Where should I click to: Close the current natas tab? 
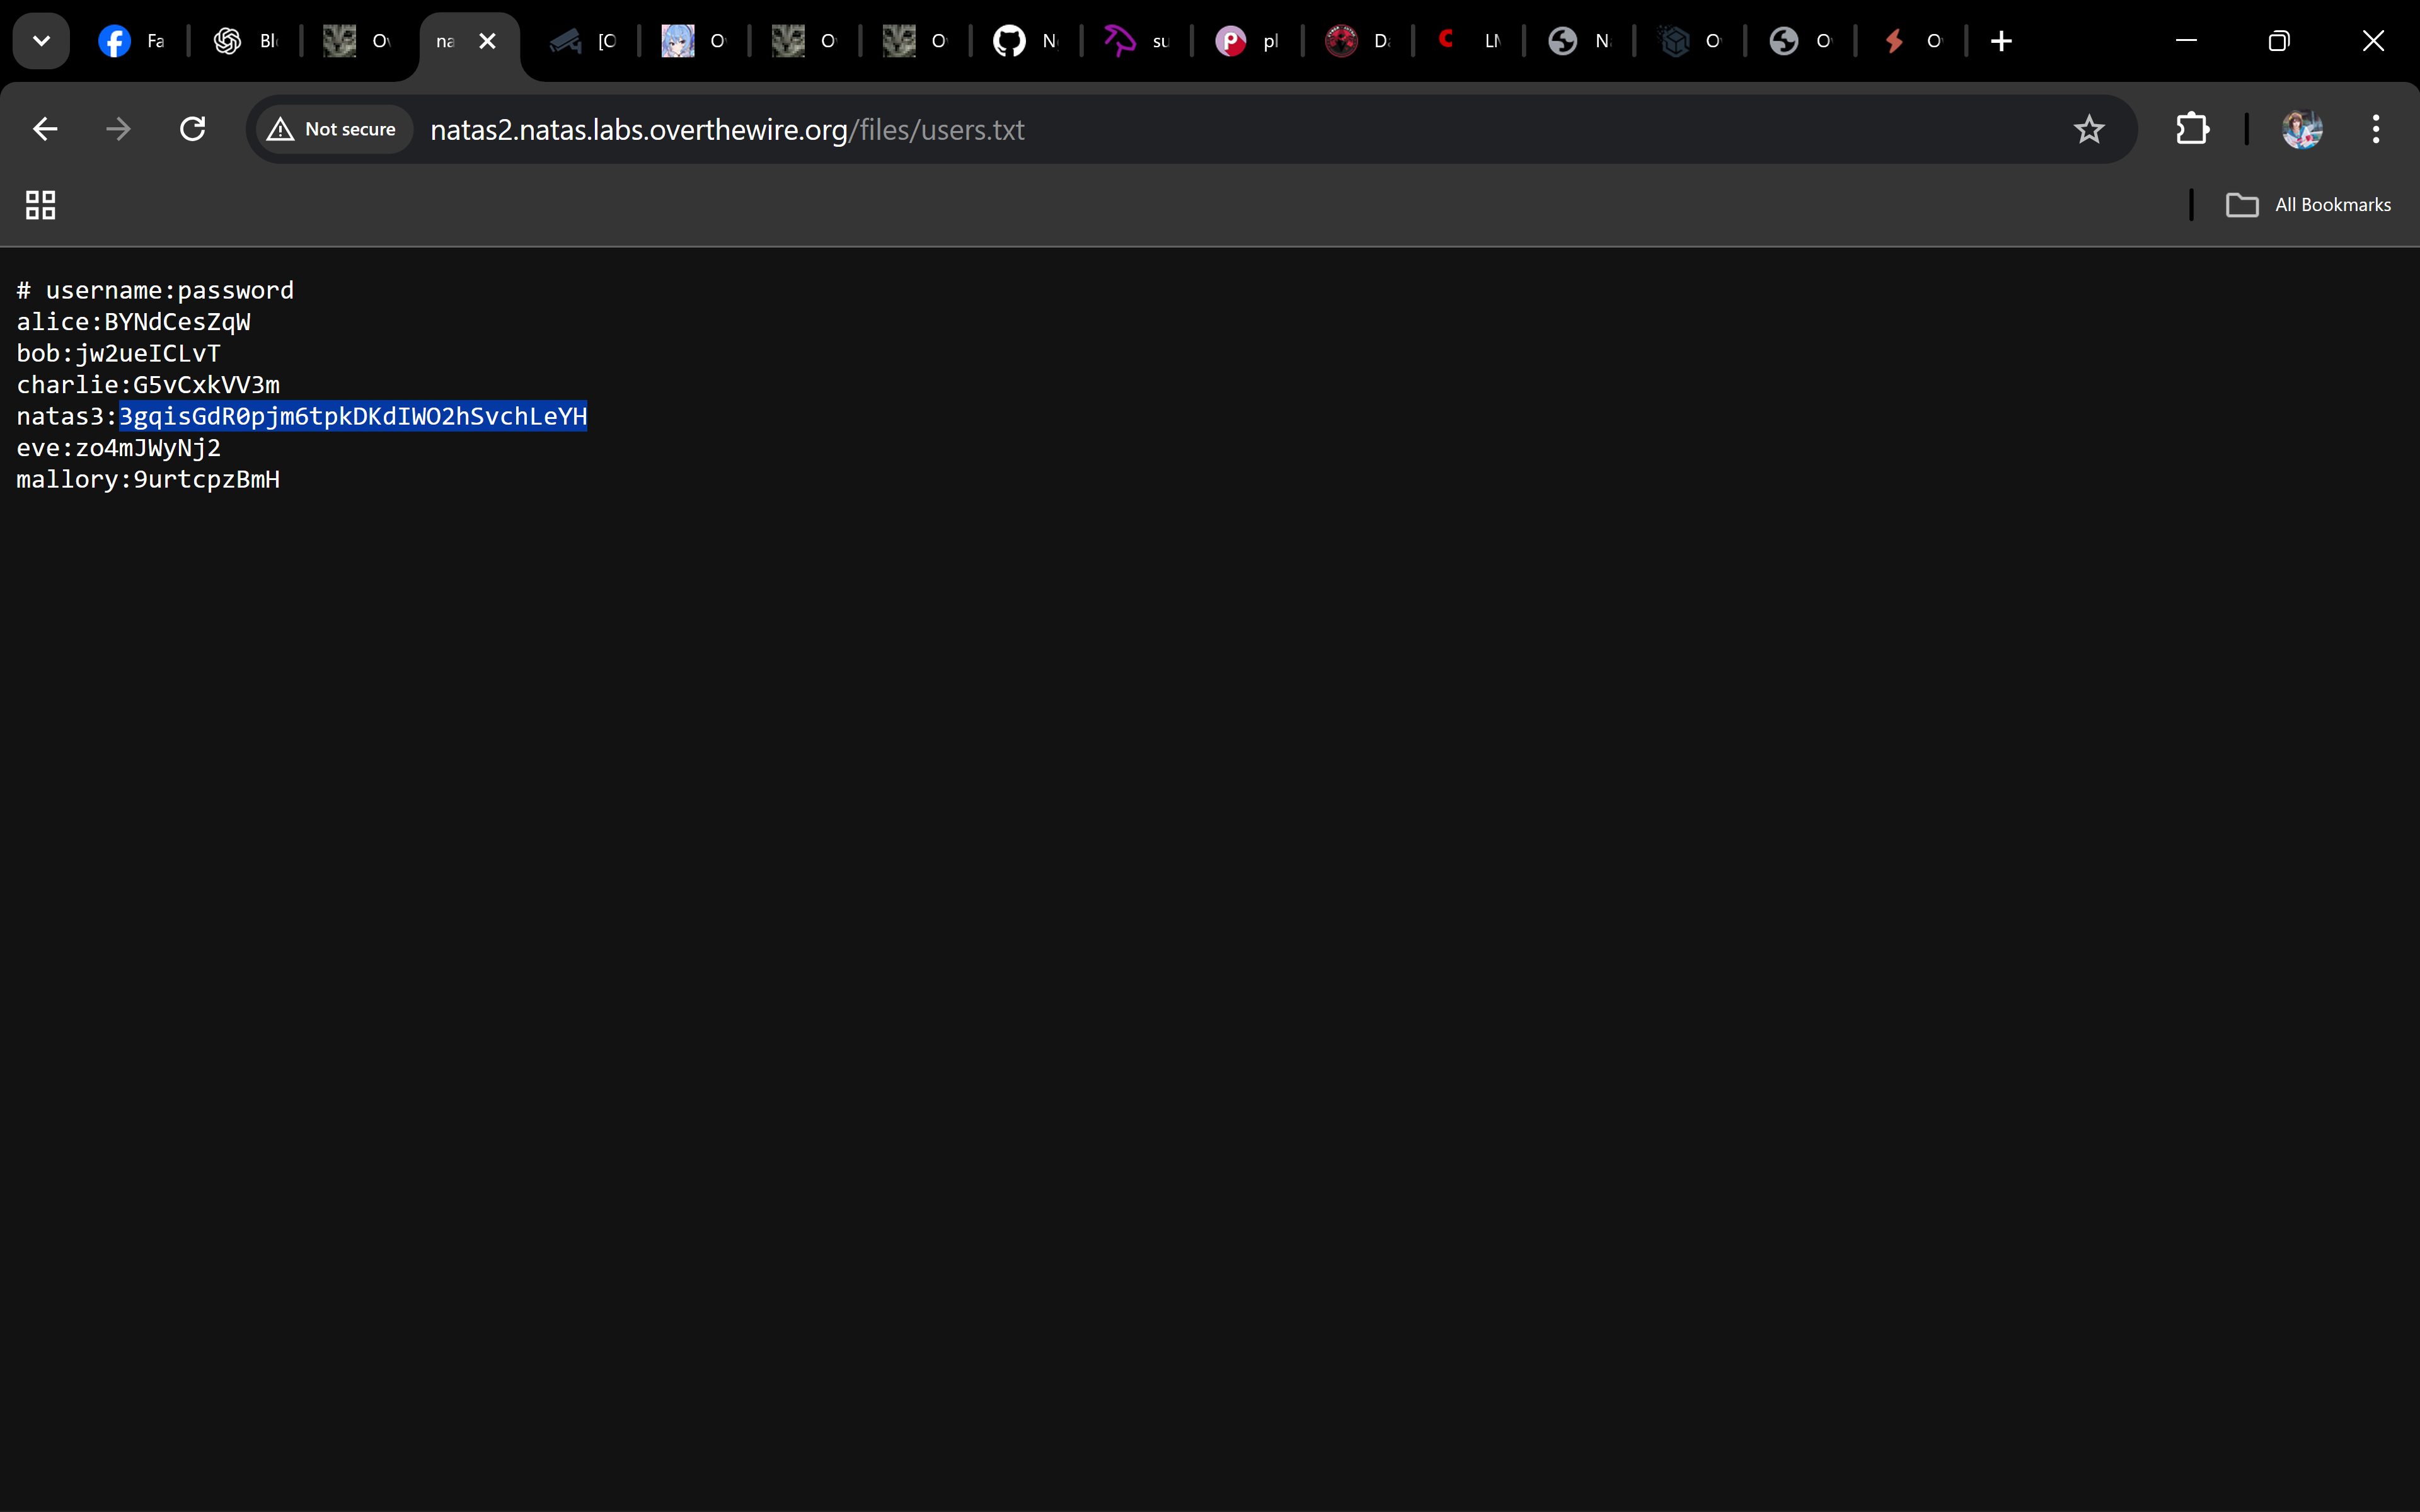[x=487, y=41]
